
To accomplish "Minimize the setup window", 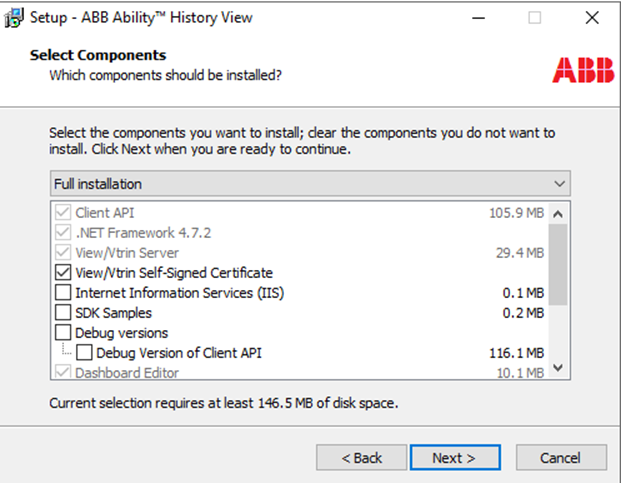I will coord(478,18).
